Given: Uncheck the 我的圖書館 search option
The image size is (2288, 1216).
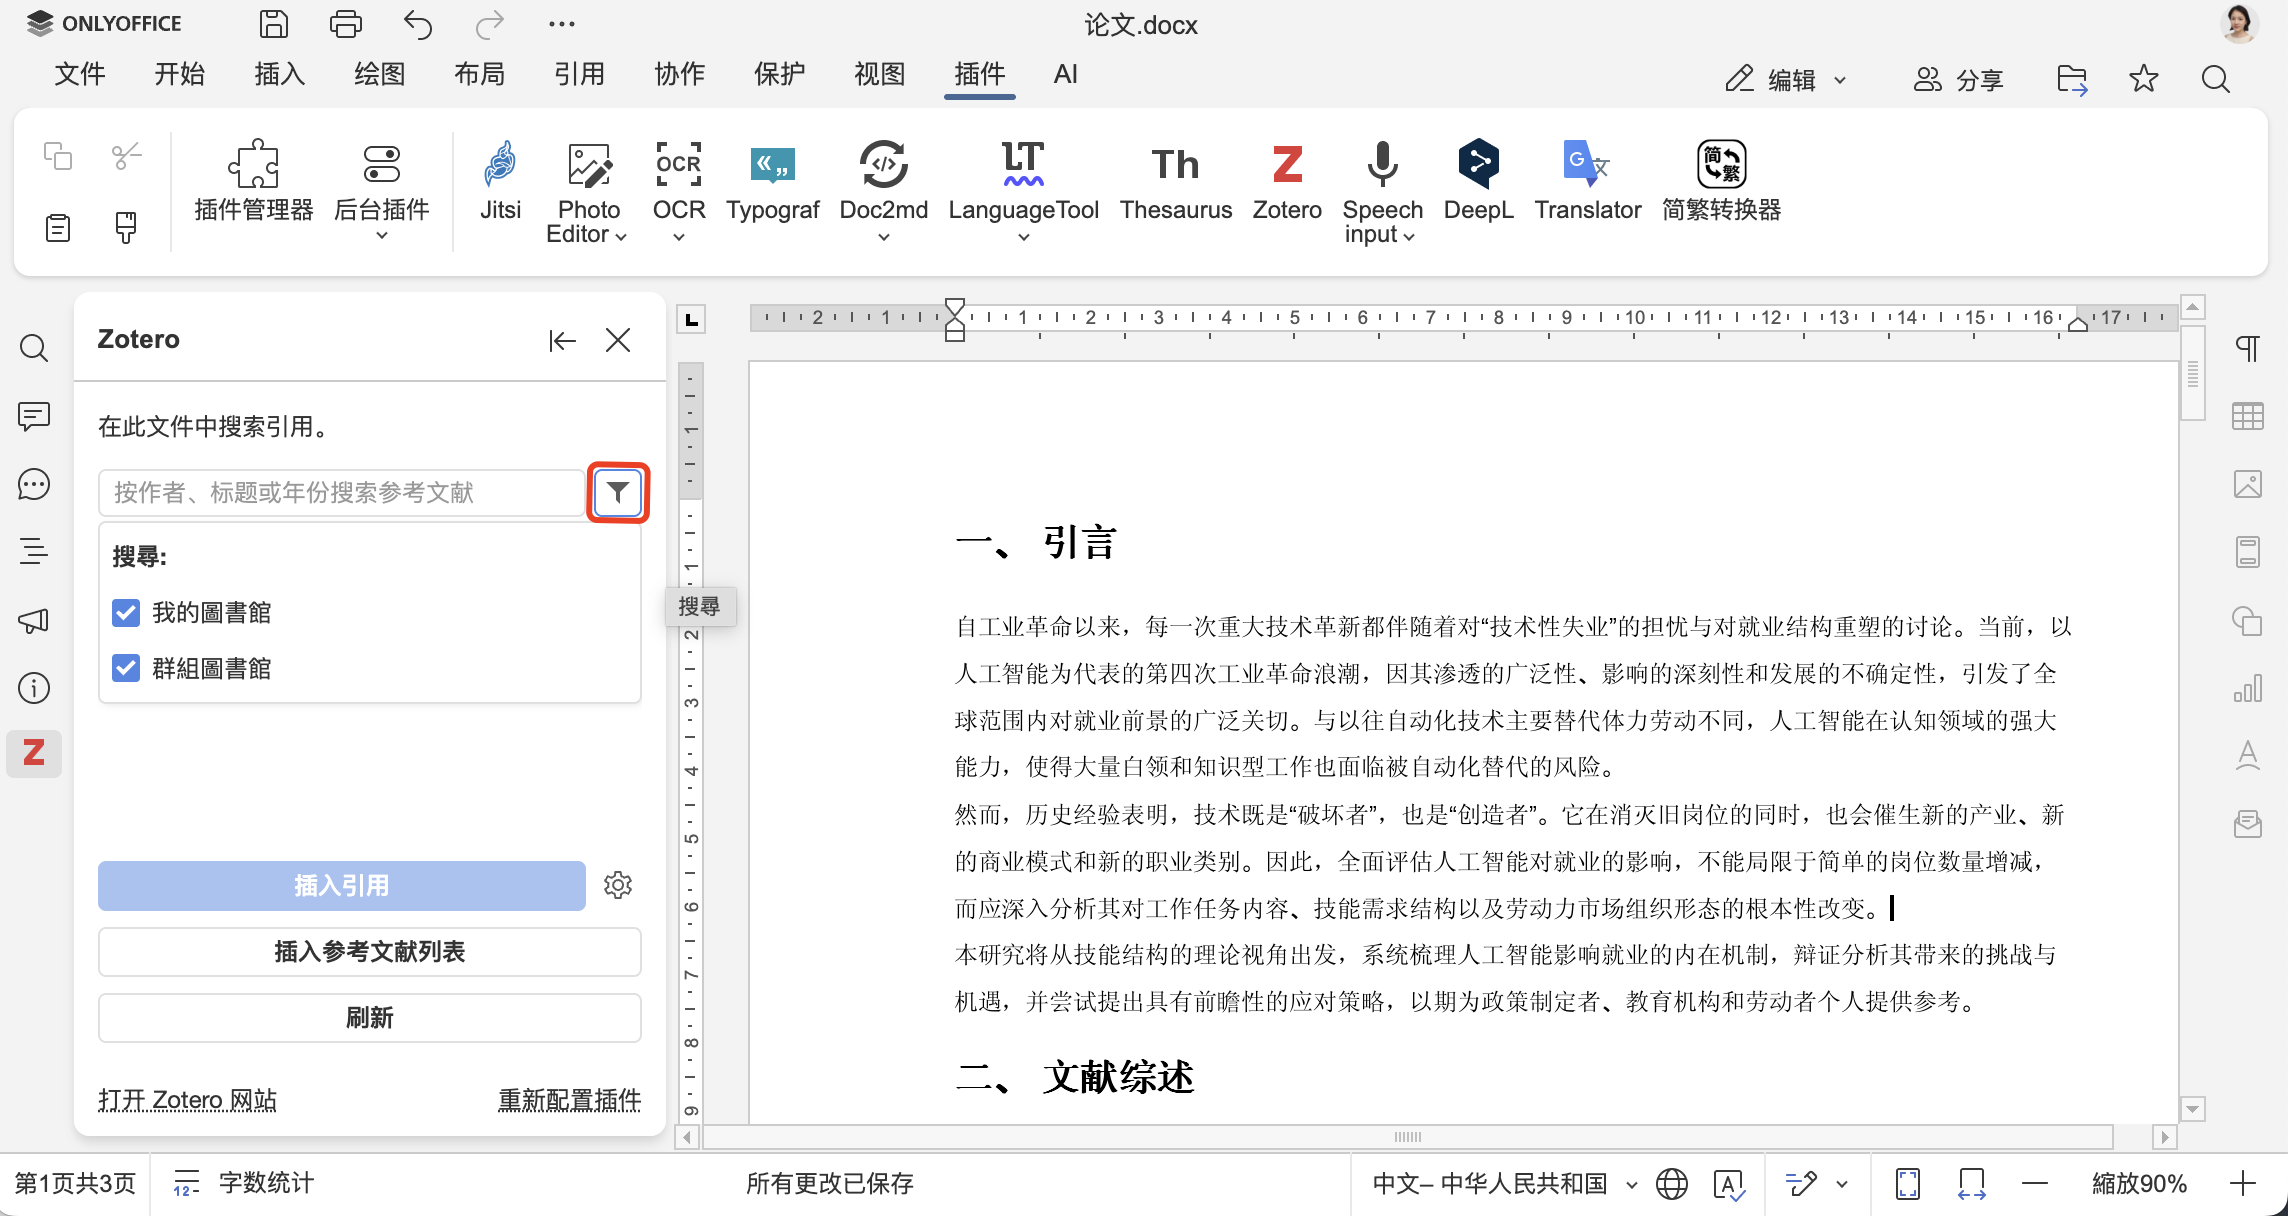Looking at the screenshot, I should tap(126, 613).
